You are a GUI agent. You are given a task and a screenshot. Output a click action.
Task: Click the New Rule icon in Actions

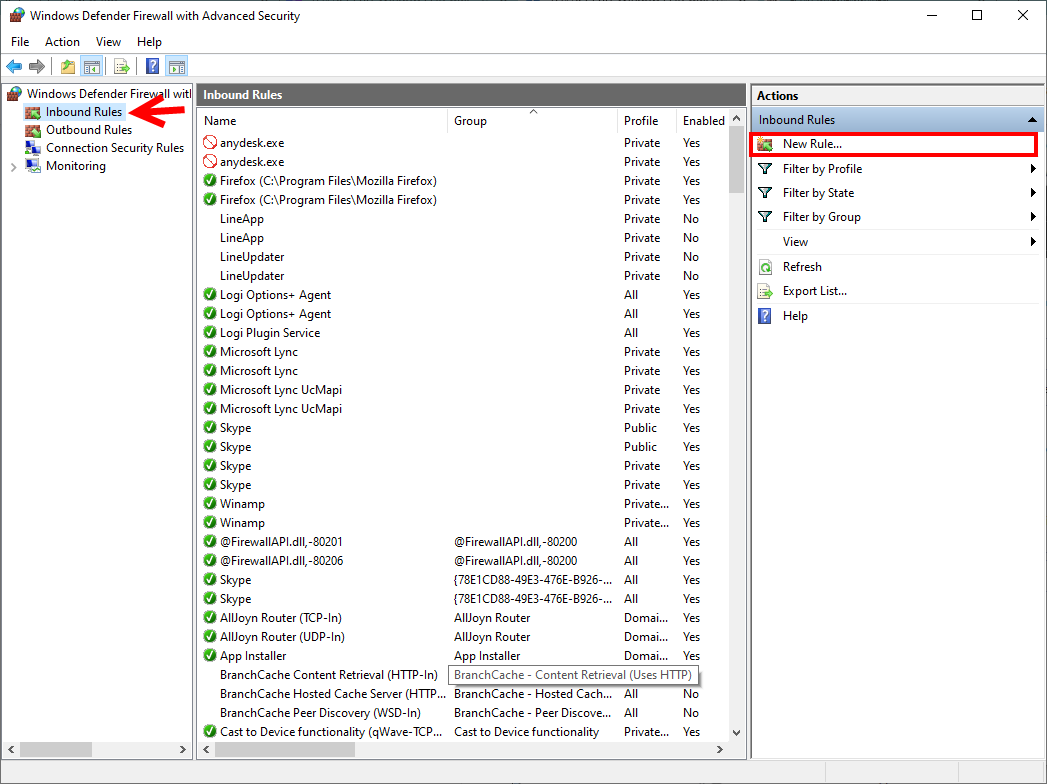pyautogui.click(x=765, y=144)
